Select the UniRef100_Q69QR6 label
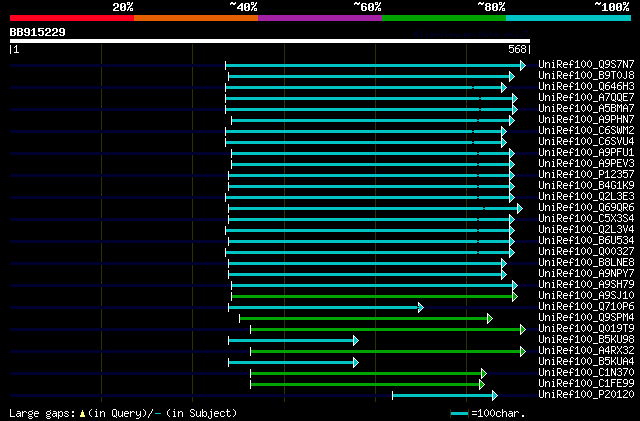Screen dimensions: 640x421 tap(586, 207)
